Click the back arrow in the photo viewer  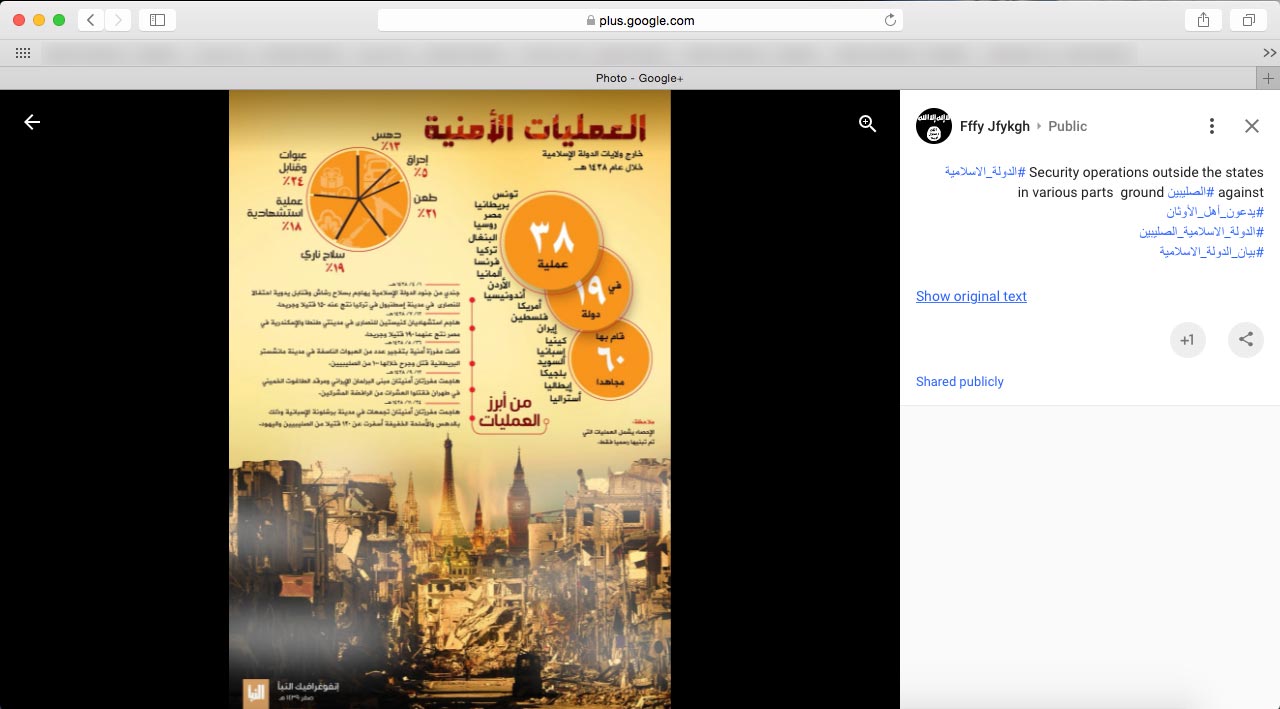click(x=32, y=122)
